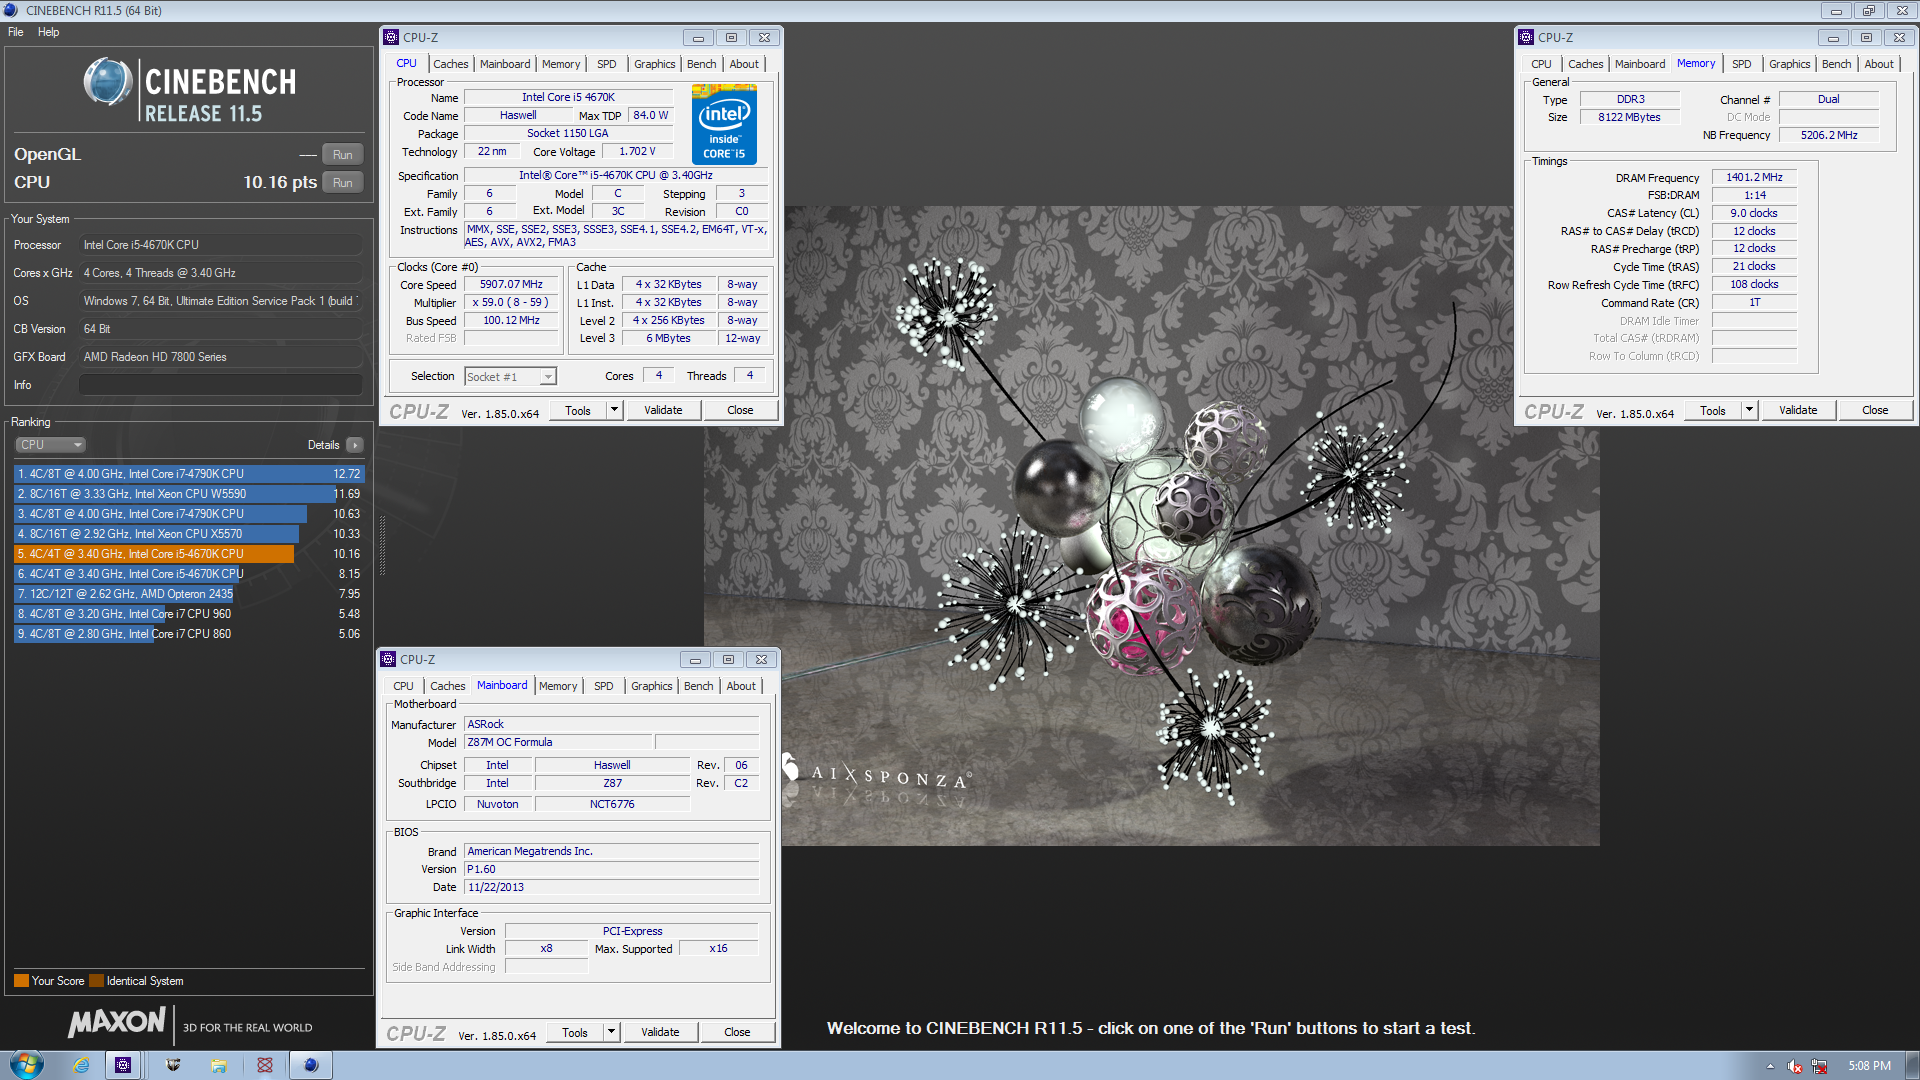Select Mainboard tab in Memory window
Image resolution: width=1920 pixels, height=1080 pixels.
point(1640,64)
